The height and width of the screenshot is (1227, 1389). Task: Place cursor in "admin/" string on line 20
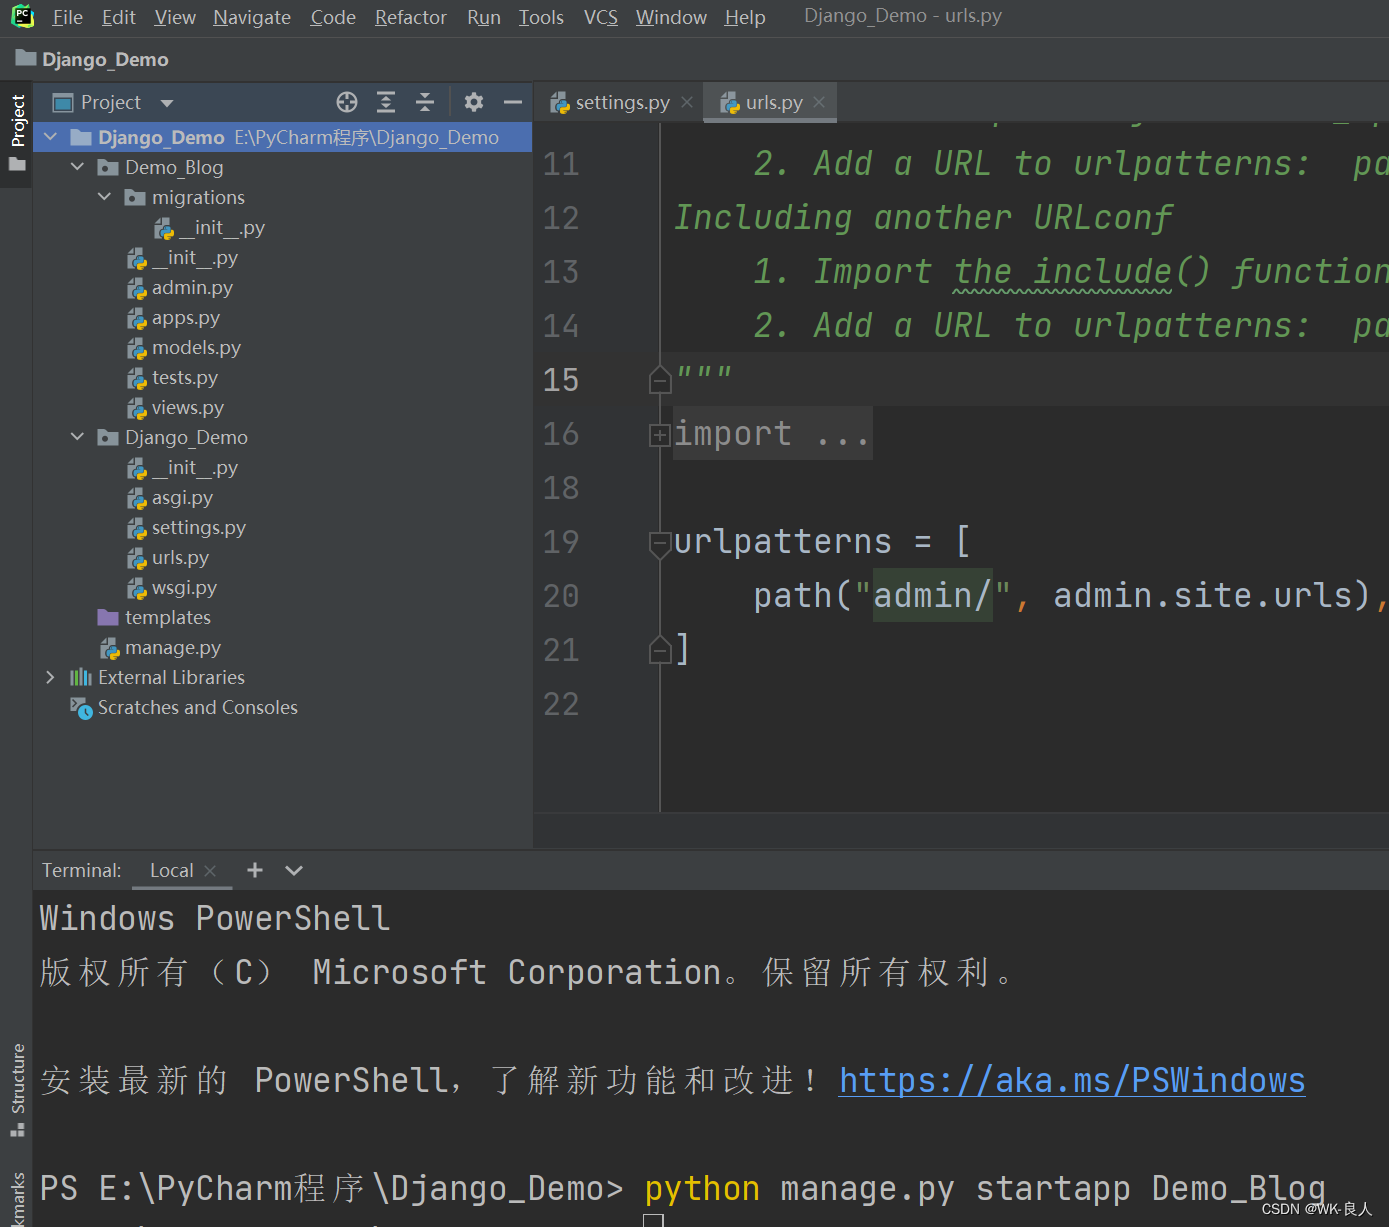(x=932, y=596)
